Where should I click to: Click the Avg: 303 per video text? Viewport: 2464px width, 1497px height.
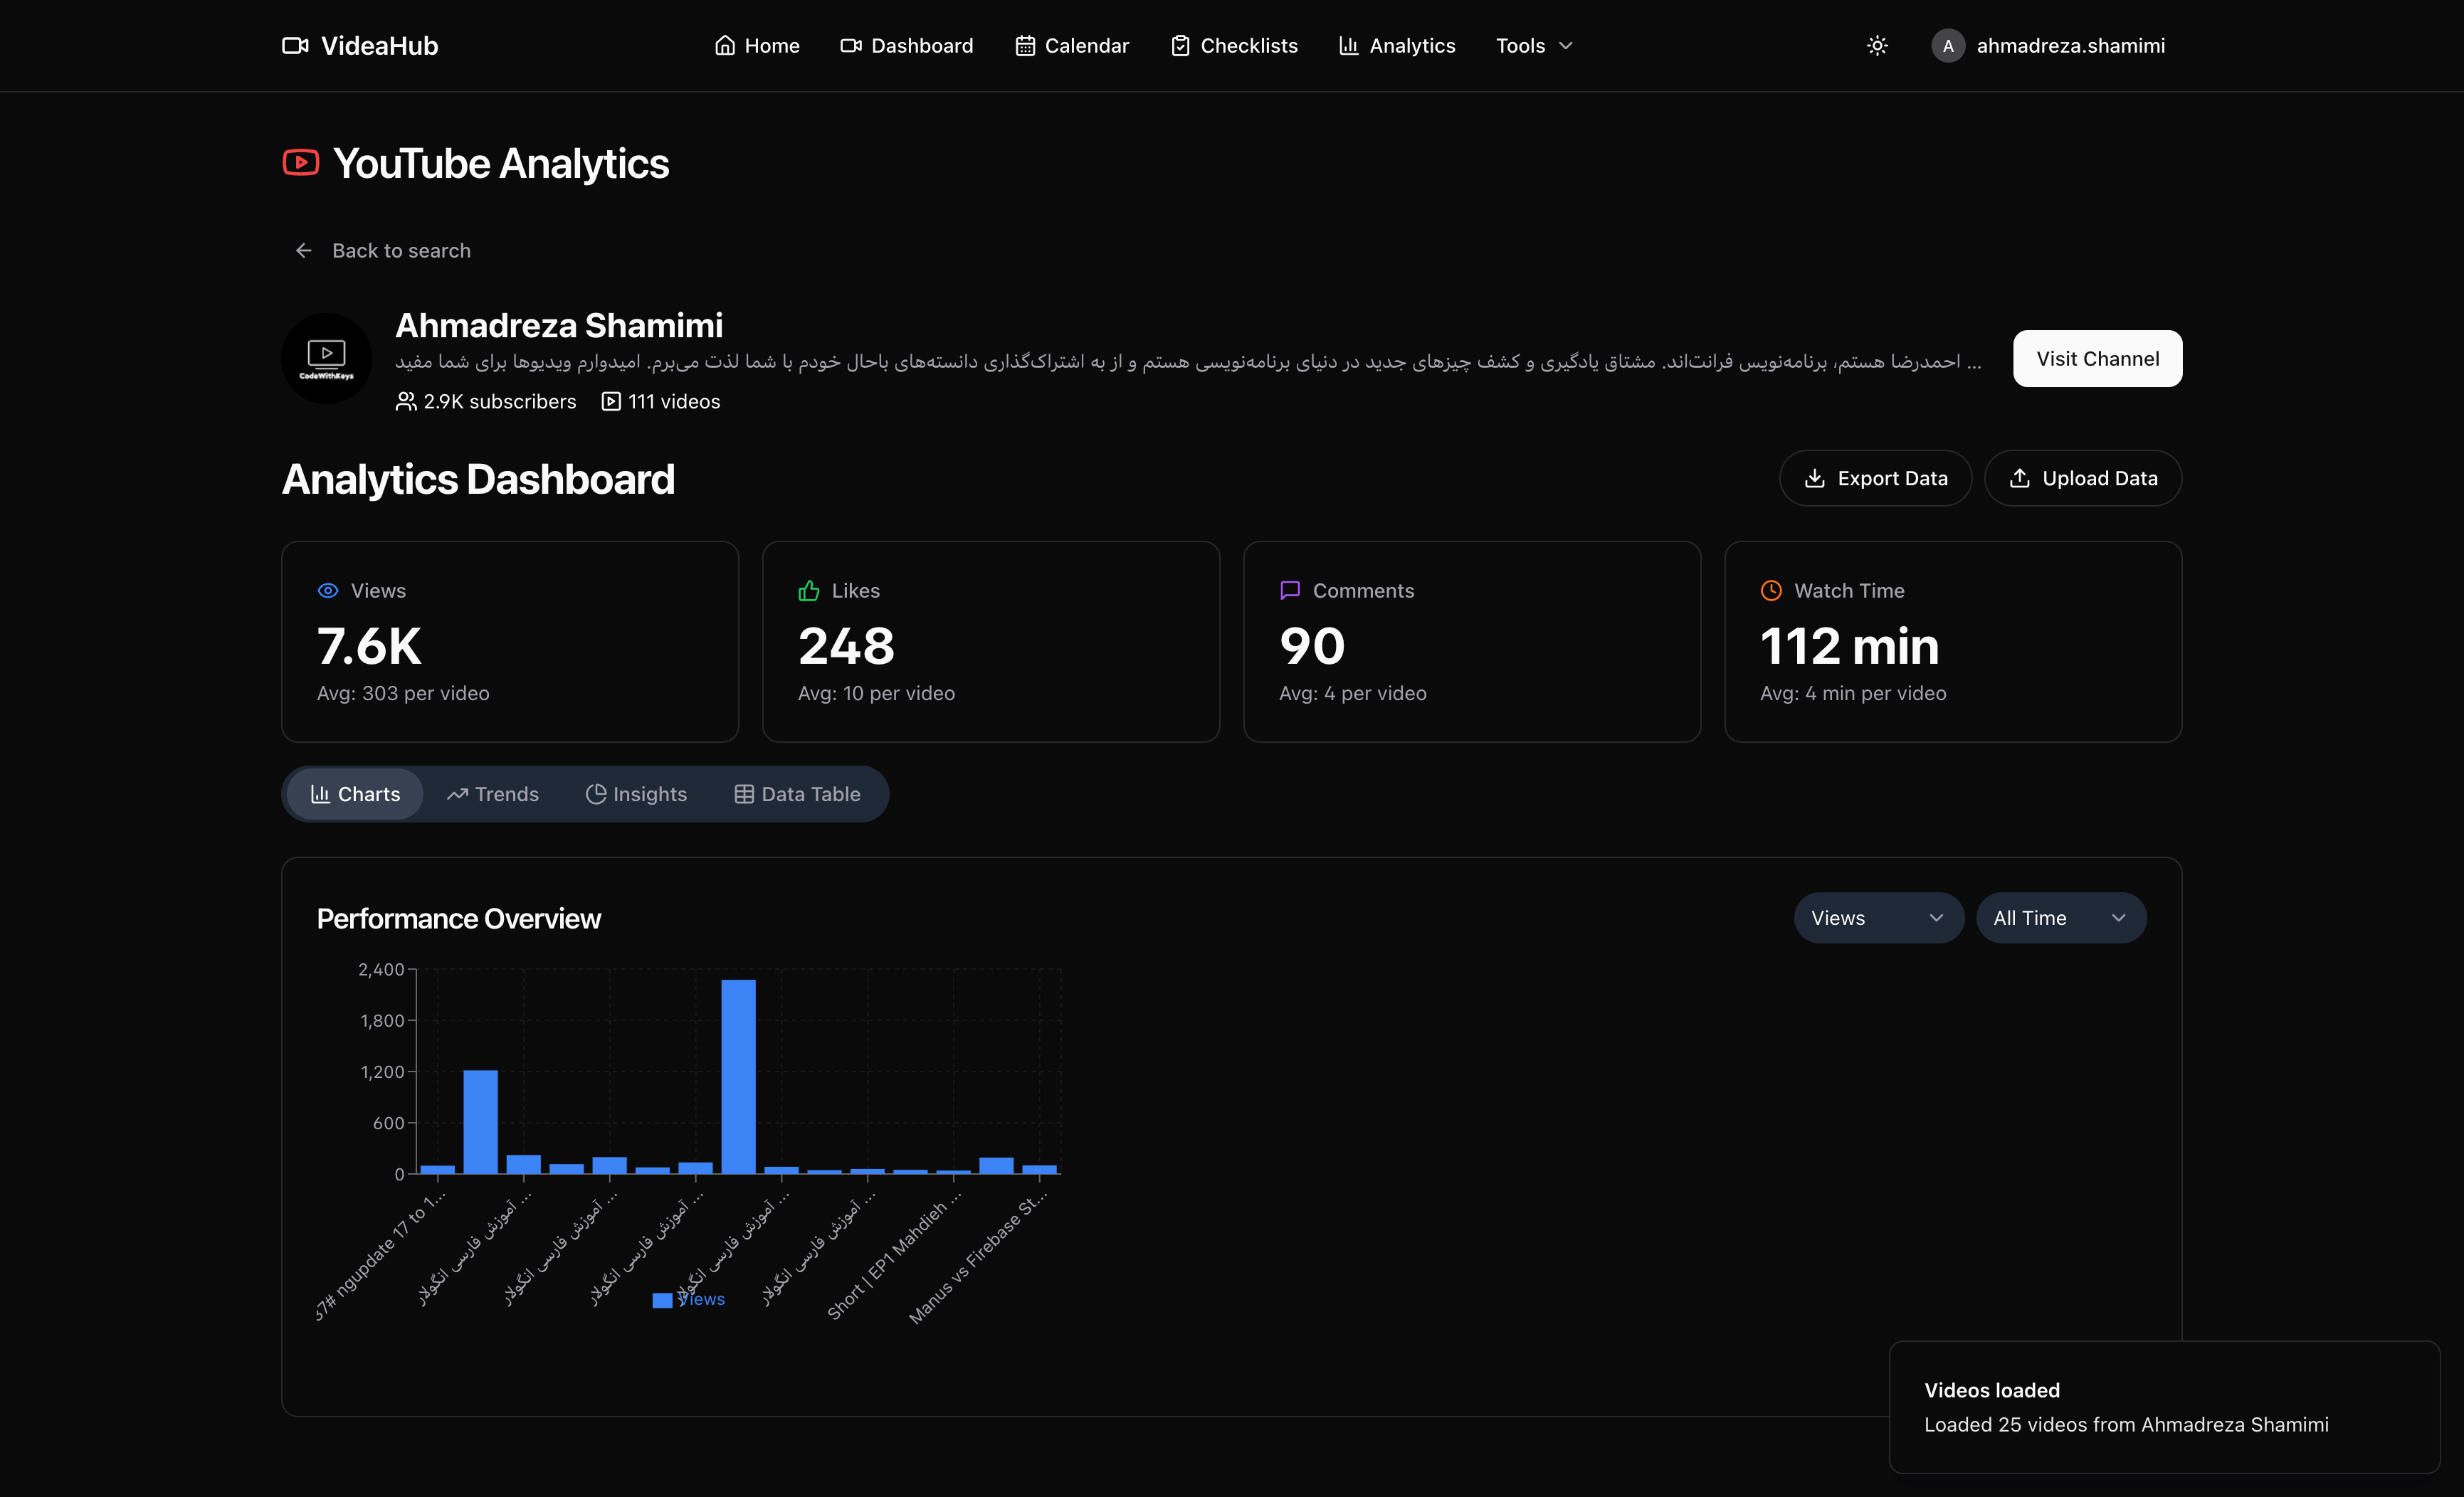(x=403, y=694)
